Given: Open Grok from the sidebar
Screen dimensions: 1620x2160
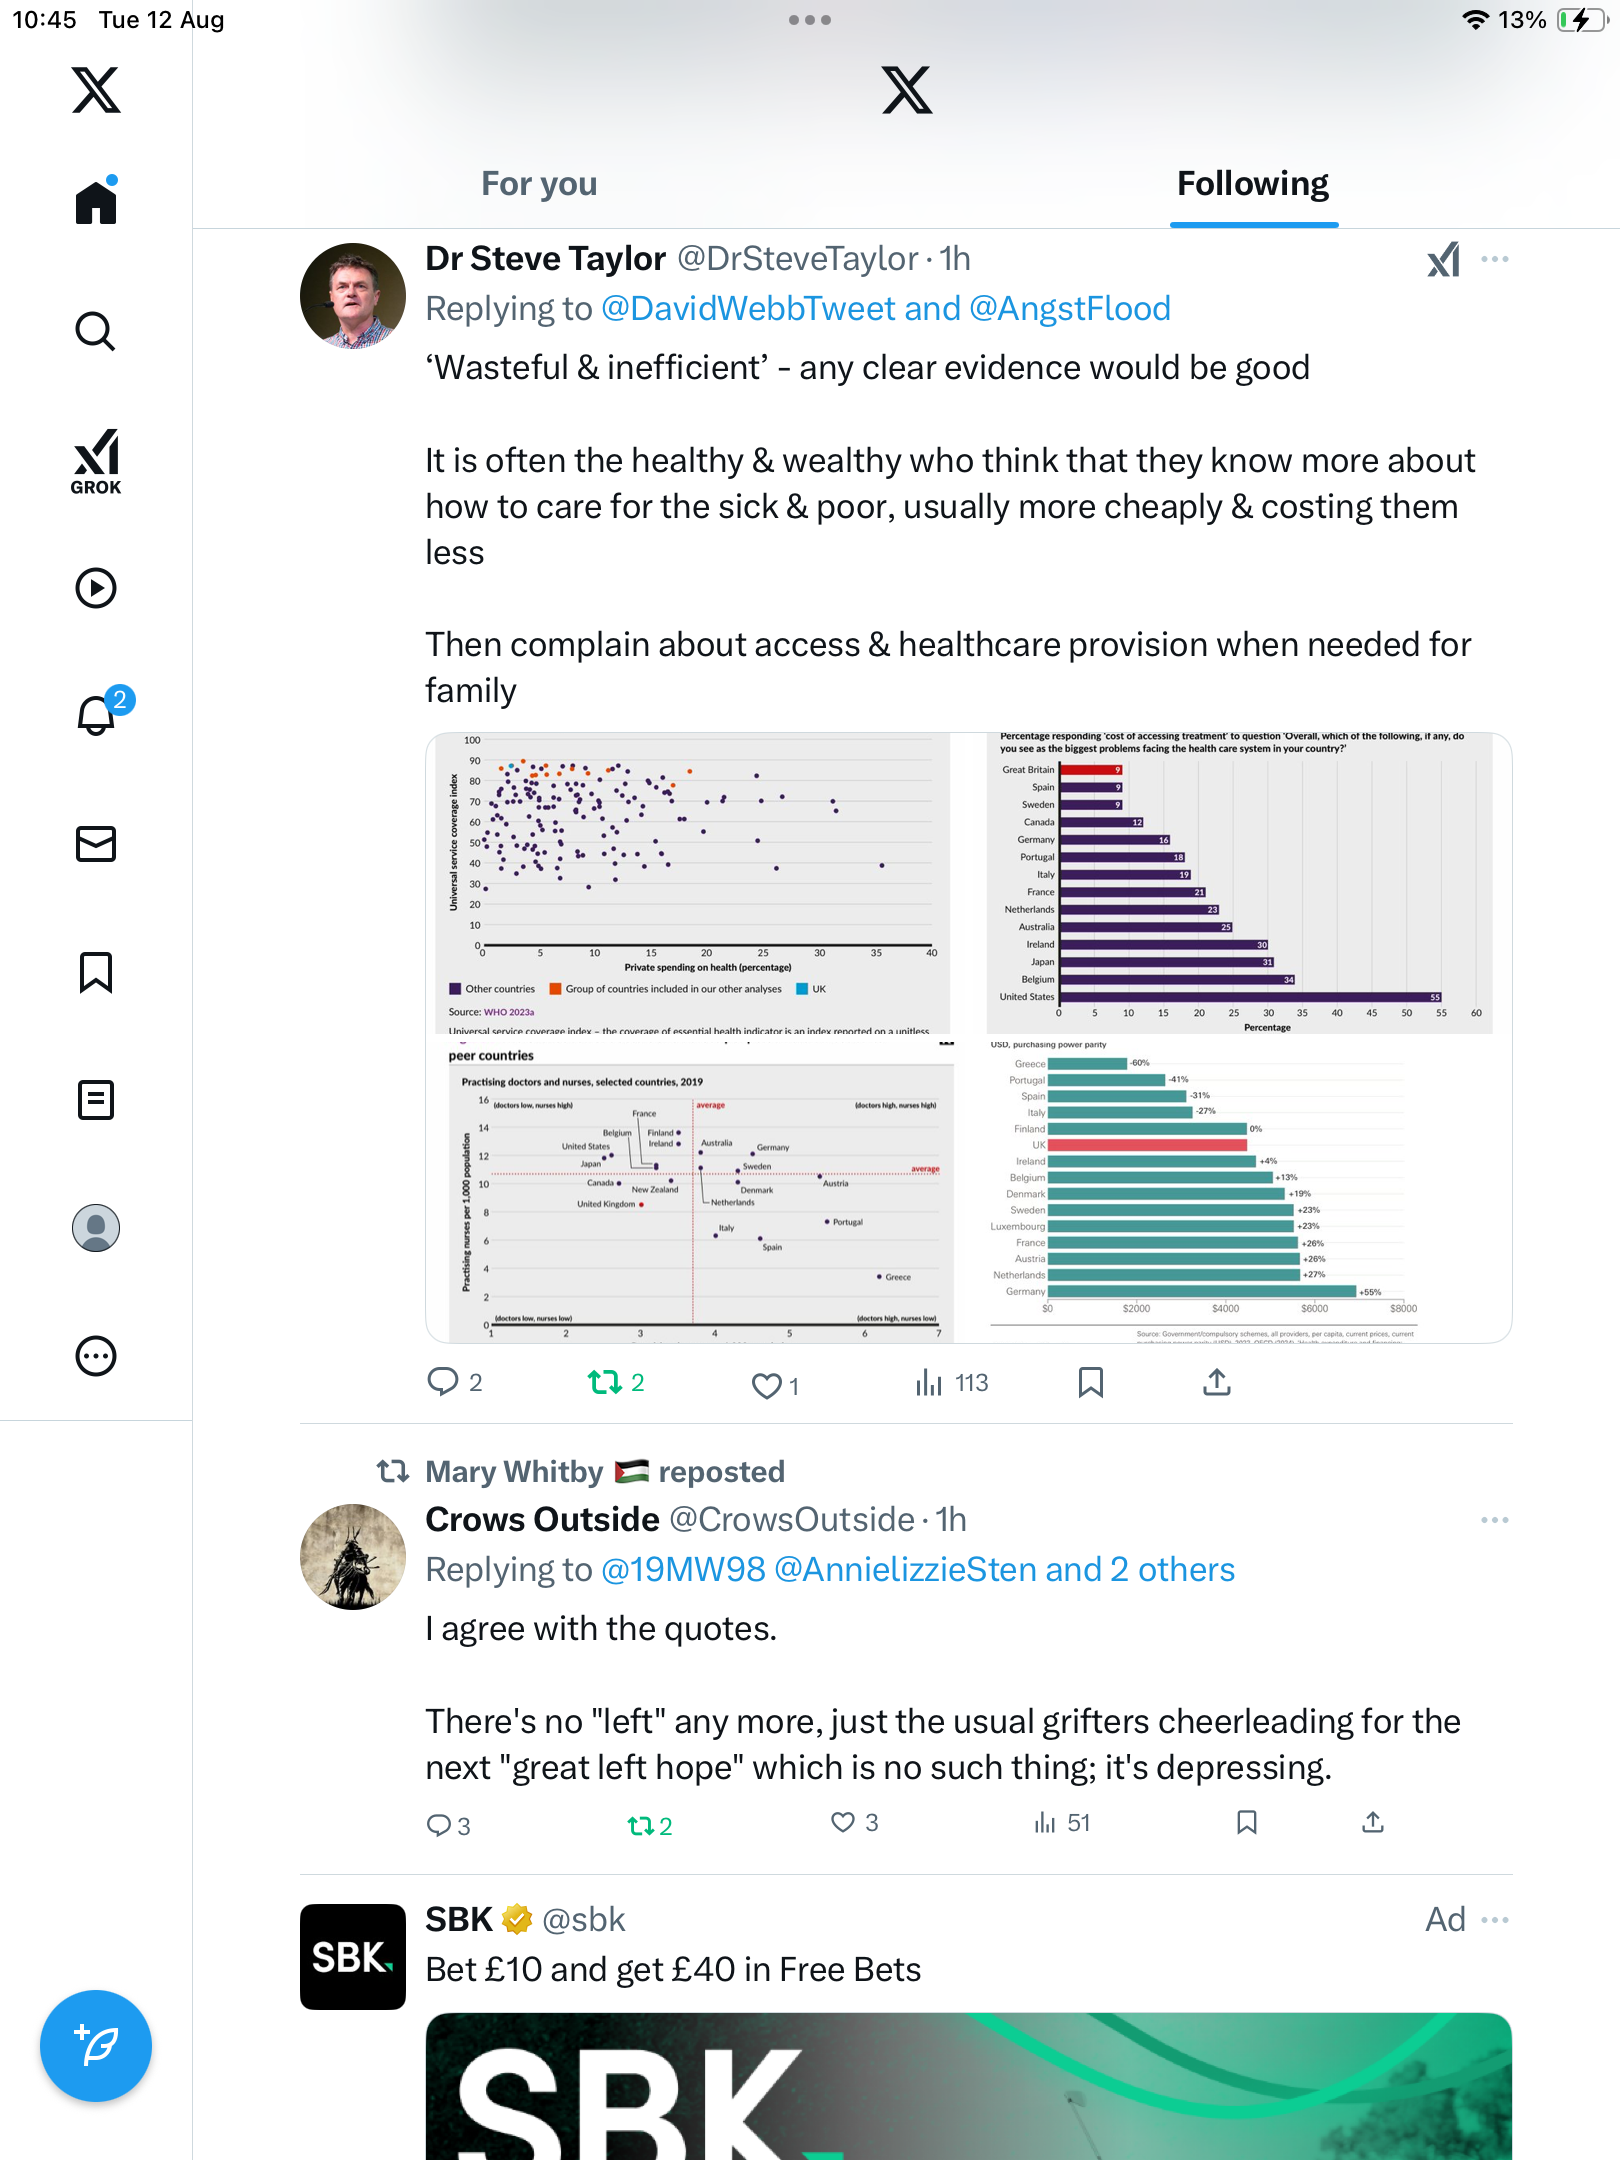Looking at the screenshot, I should (96, 461).
